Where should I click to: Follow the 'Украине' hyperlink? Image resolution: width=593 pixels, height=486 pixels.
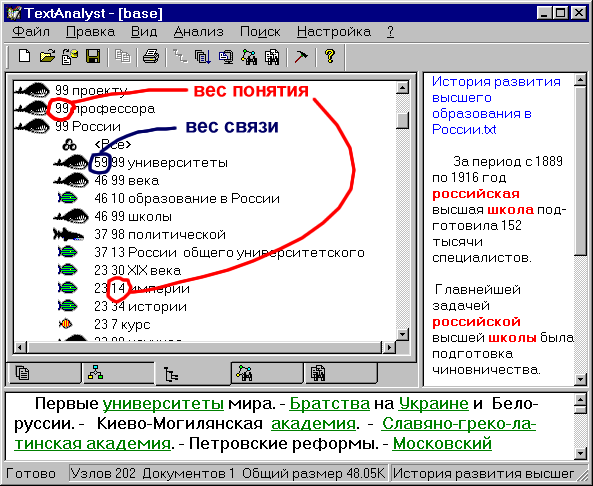click(433, 404)
